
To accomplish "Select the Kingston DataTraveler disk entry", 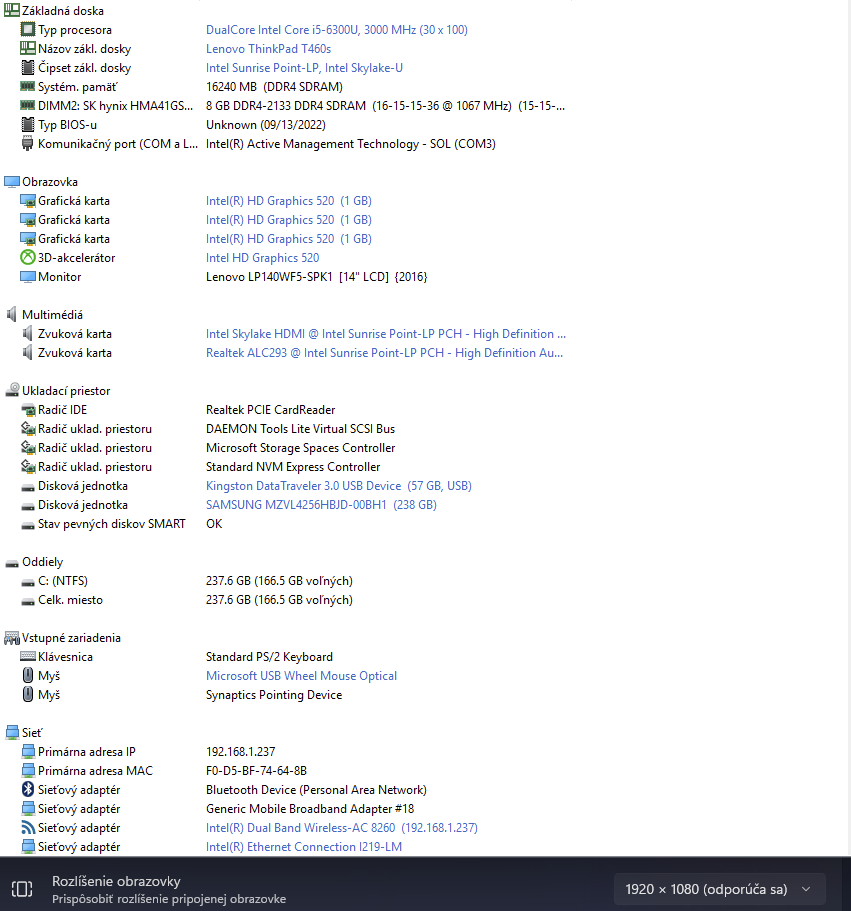I will click(x=337, y=485).
